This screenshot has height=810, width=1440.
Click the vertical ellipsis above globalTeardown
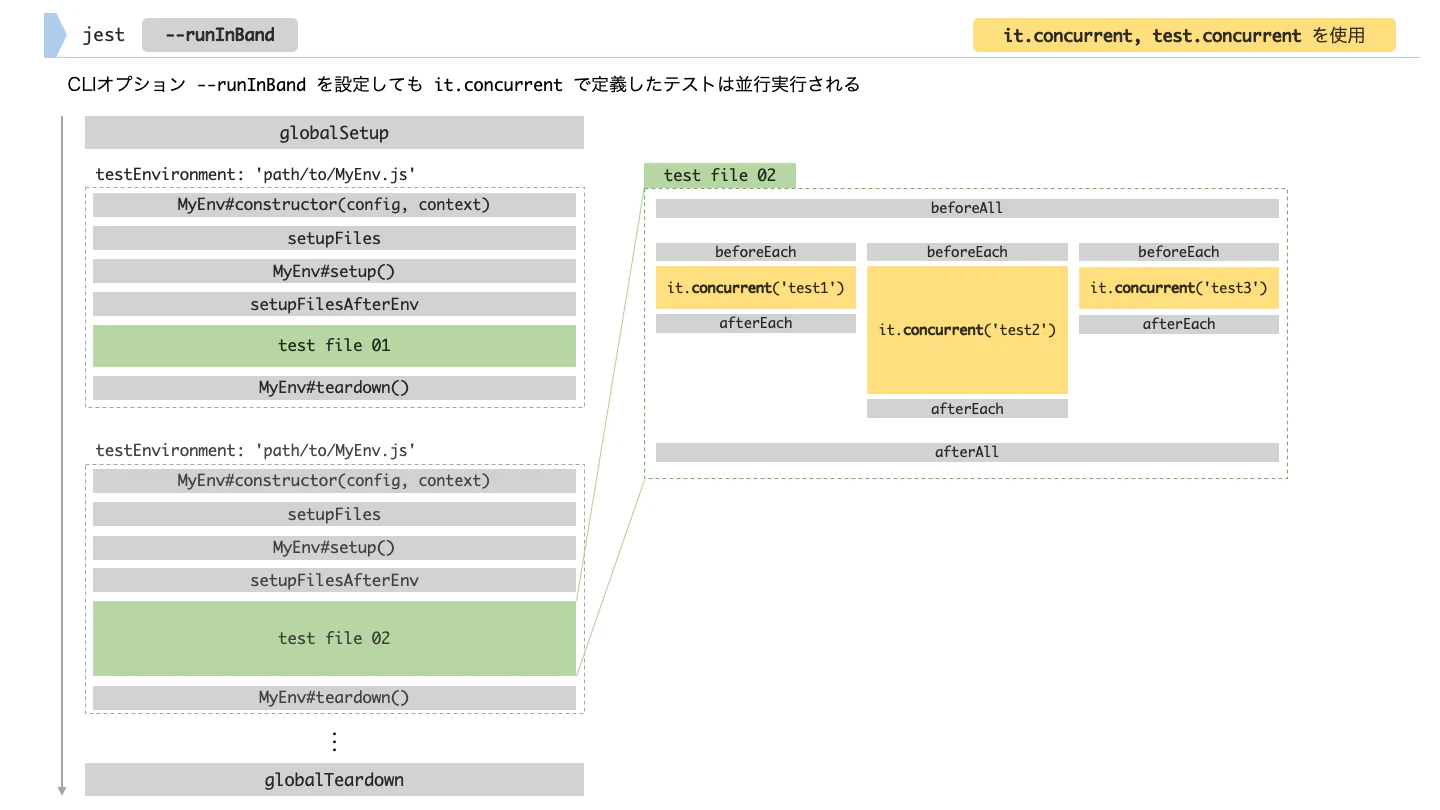(334, 741)
